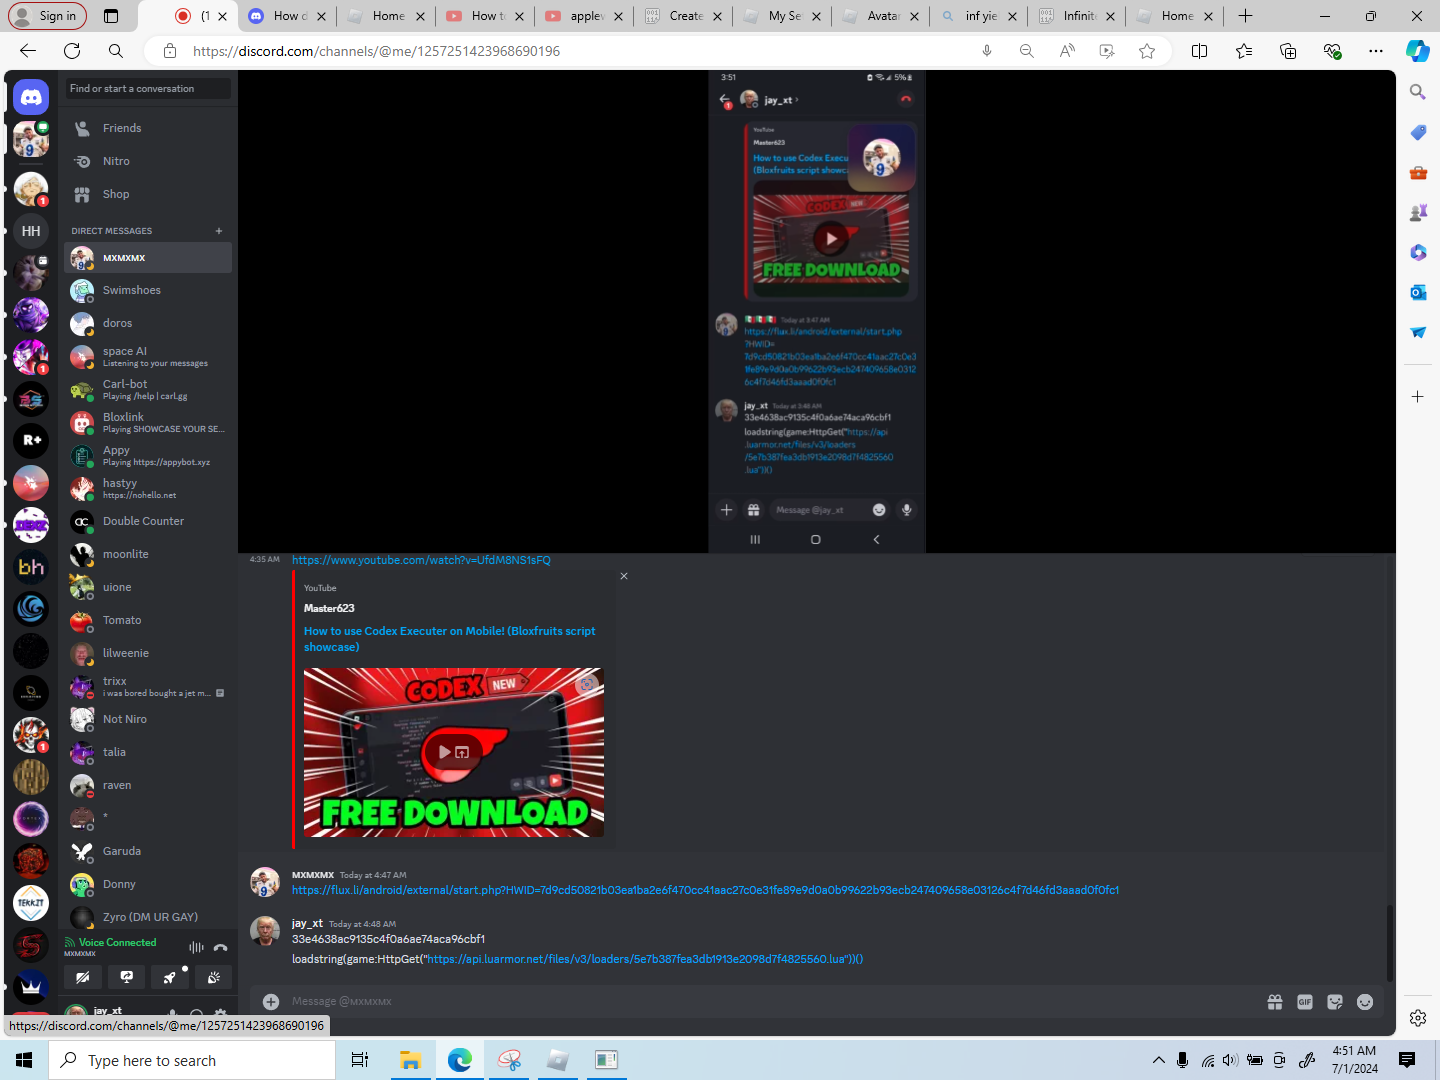Open DM with Swimshoes
This screenshot has width=1440, height=1080.
click(x=148, y=290)
